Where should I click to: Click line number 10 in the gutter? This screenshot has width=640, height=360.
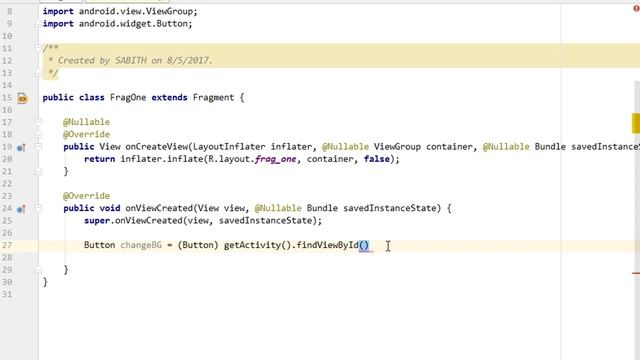(7, 36)
